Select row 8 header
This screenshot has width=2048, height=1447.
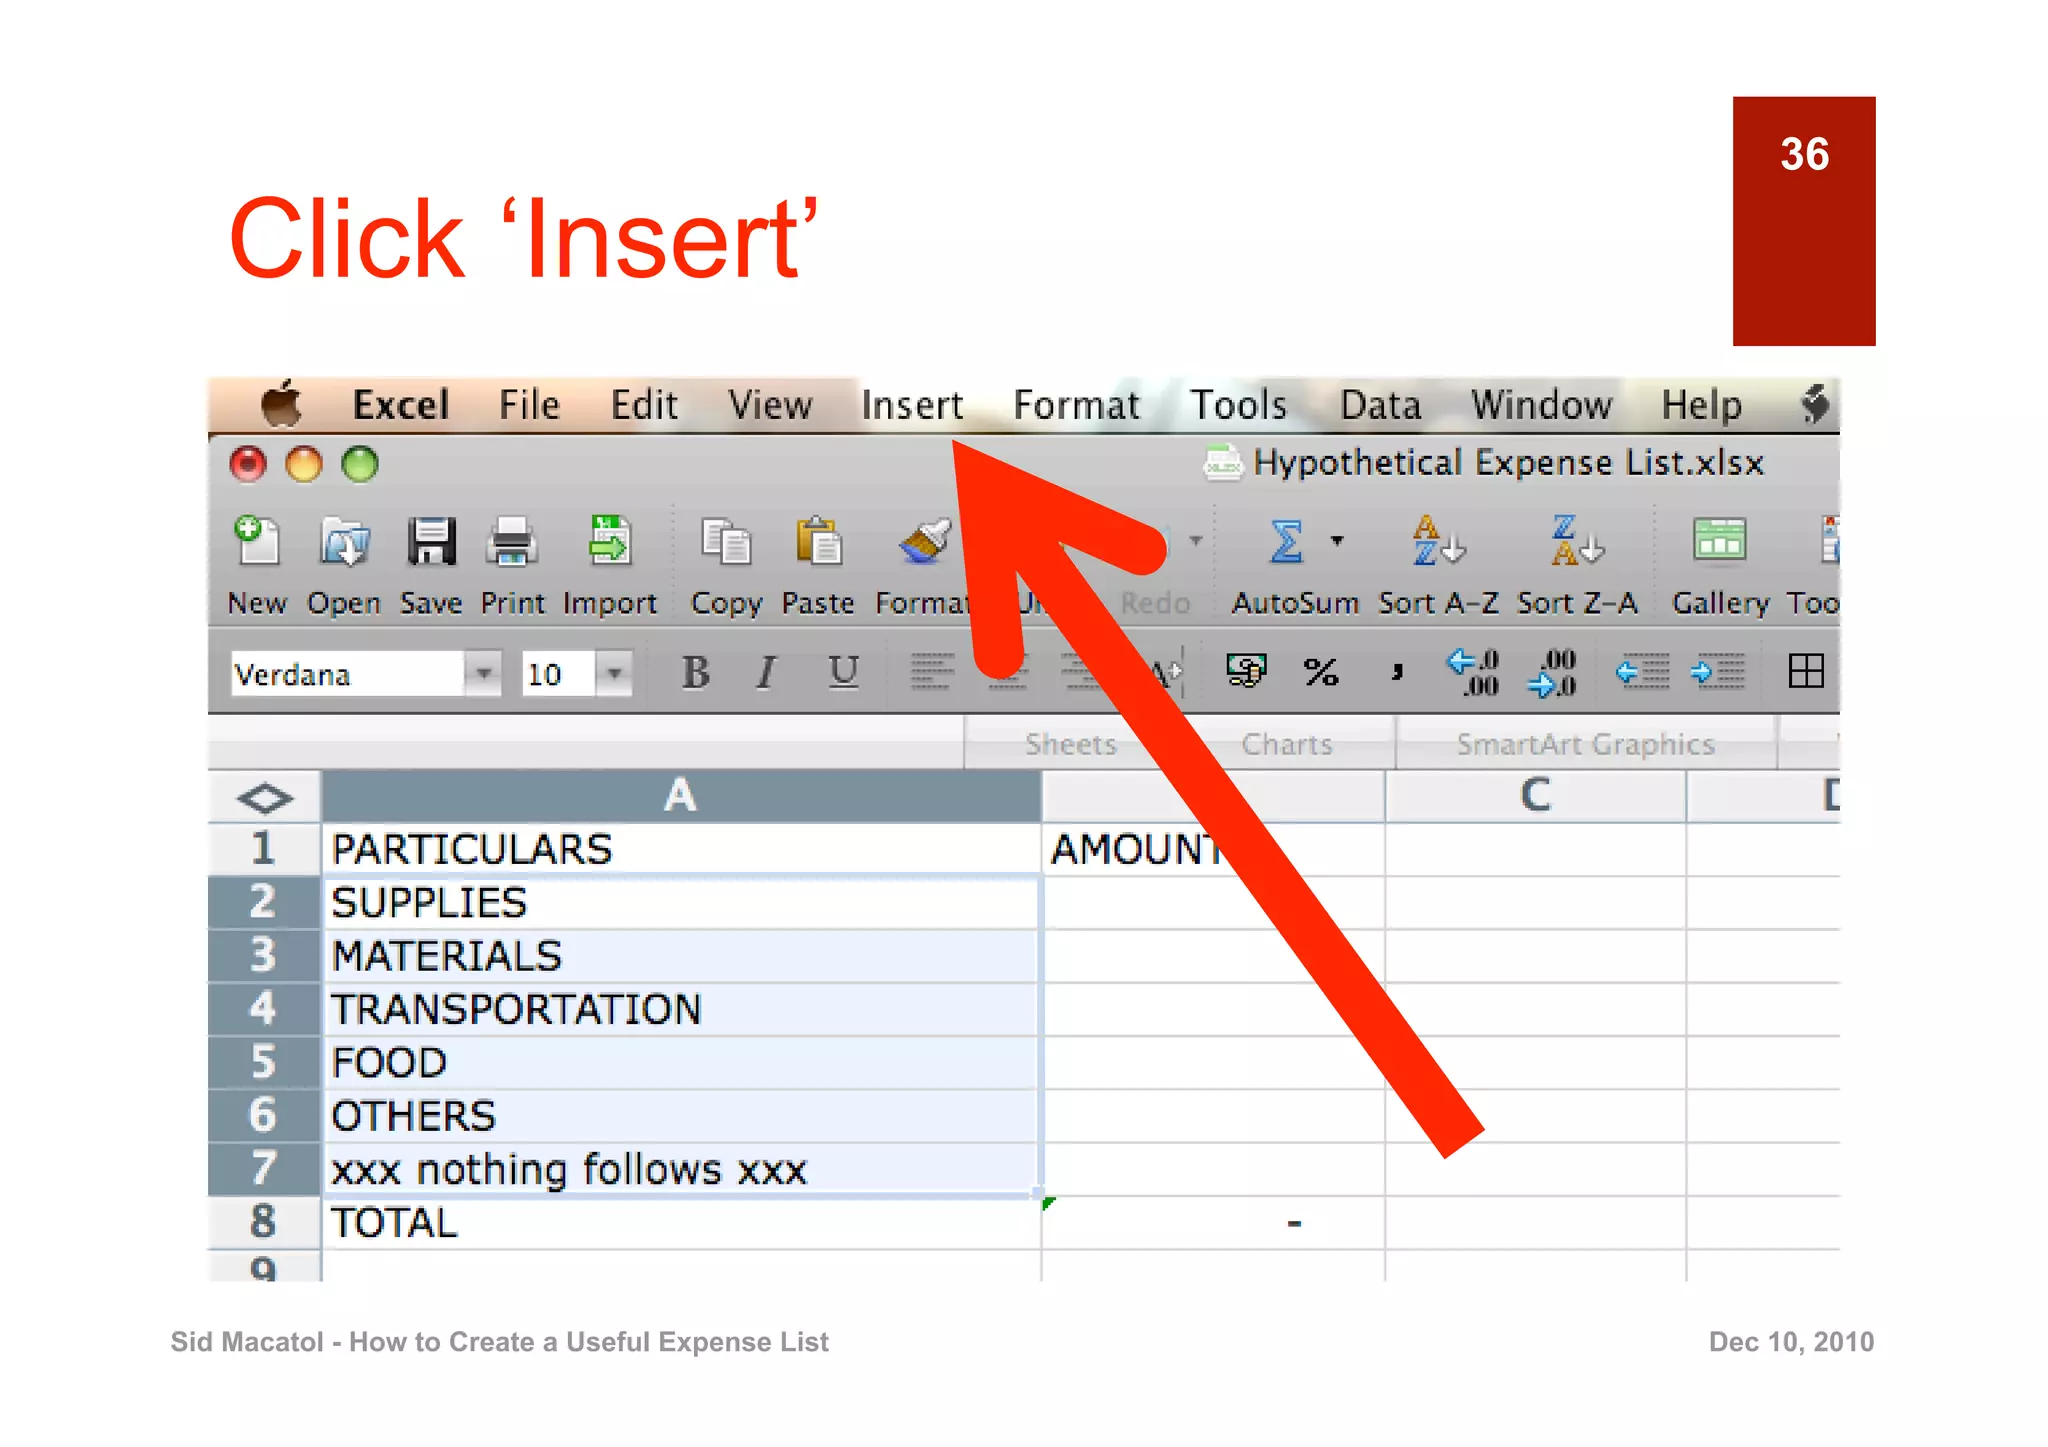point(264,1222)
